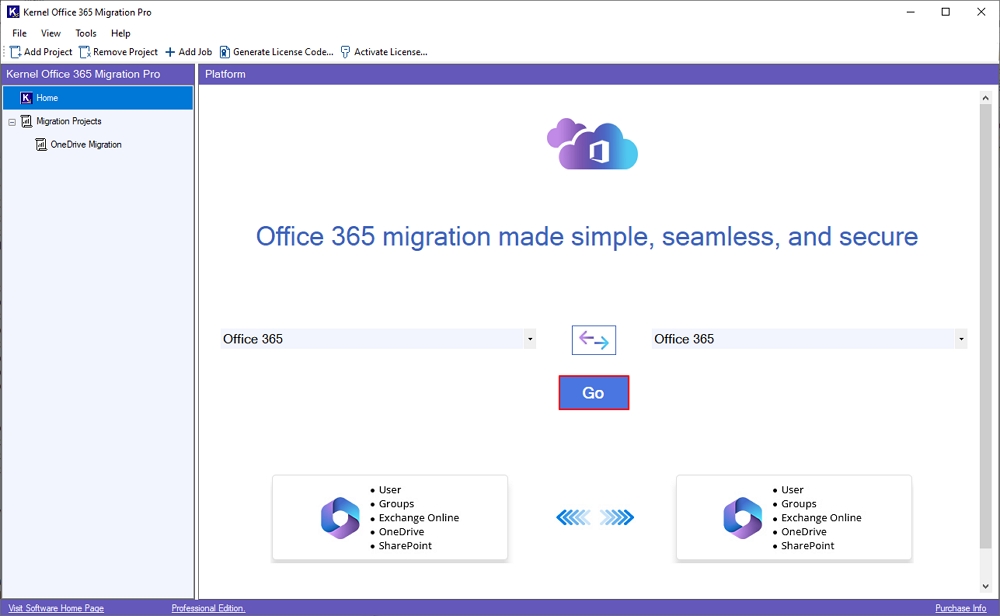Click the swap direction arrows between platforms
This screenshot has width=1000, height=616.
click(593, 339)
